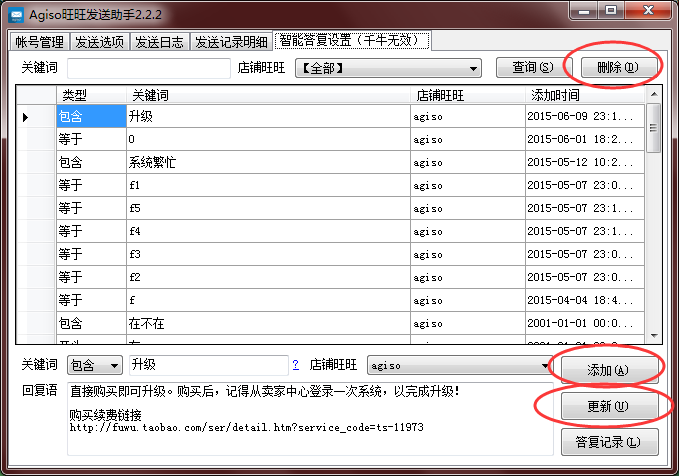The height and width of the screenshot is (476, 679).
Task: Click the scroll-down arrow of the table
Action: 654,336
